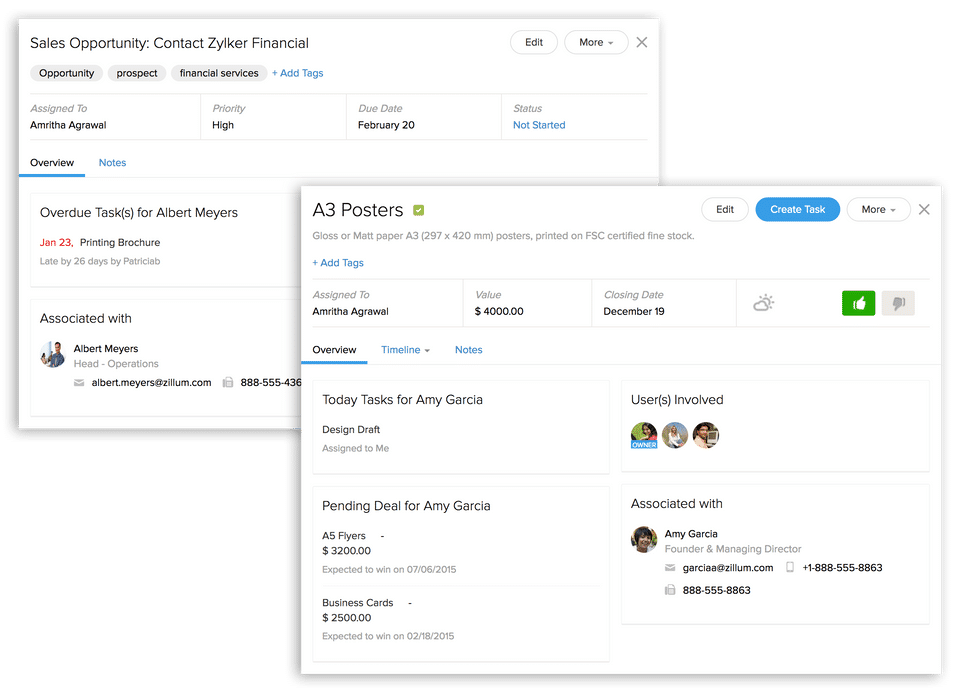The height and width of the screenshot is (694, 960).
Task: Click the email icon beside garciaa@zillum.com
Action: tap(670, 568)
